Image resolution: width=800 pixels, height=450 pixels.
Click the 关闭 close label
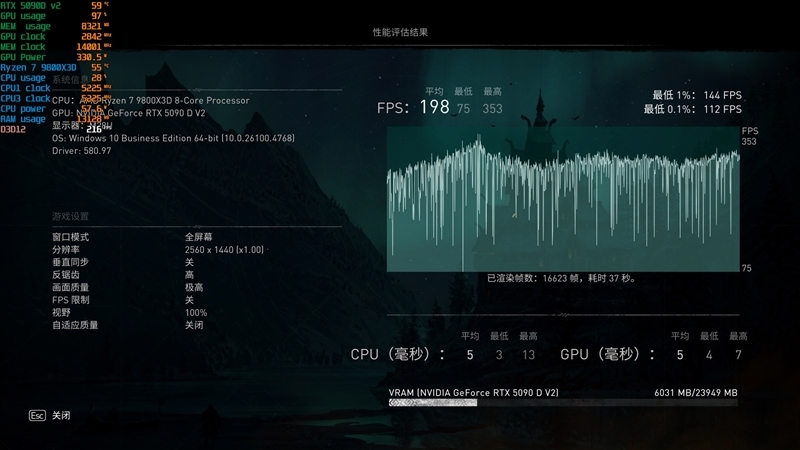click(61, 415)
